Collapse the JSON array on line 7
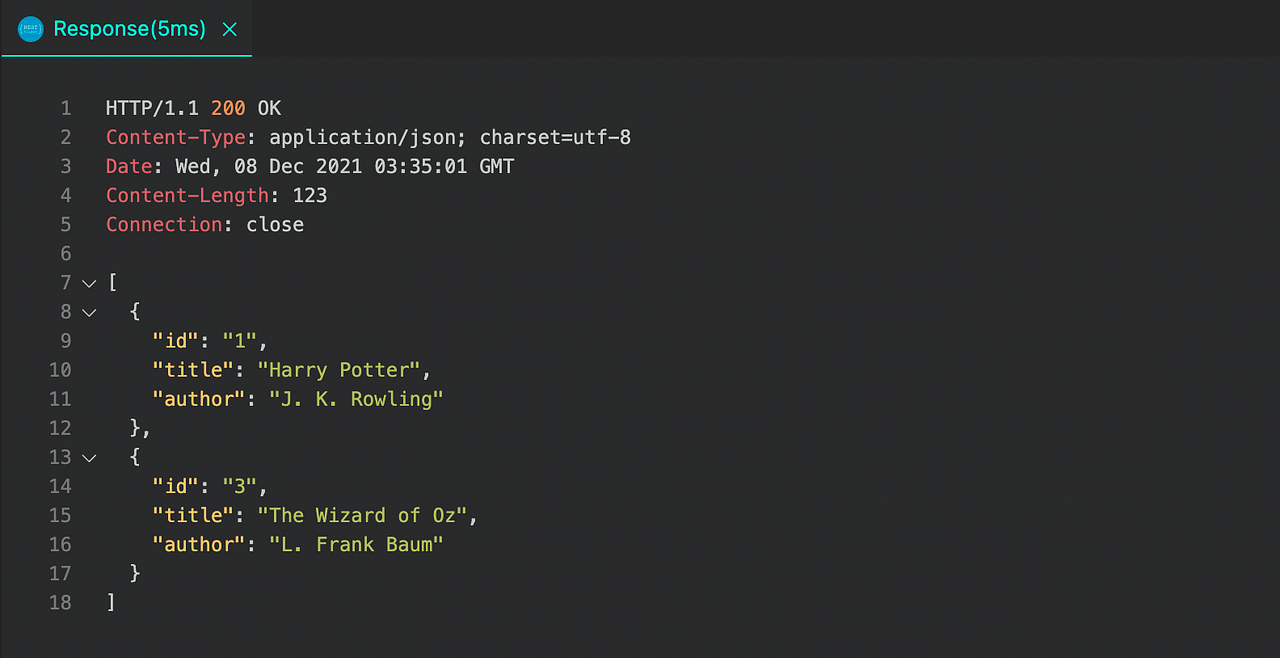Image resolution: width=1280 pixels, height=658 pixels. [89, 283]
